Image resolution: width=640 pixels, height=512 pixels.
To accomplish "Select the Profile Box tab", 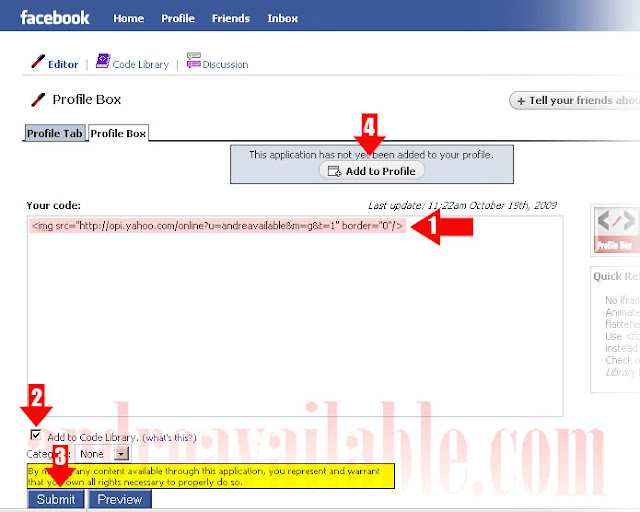I will tap(118, 134).
